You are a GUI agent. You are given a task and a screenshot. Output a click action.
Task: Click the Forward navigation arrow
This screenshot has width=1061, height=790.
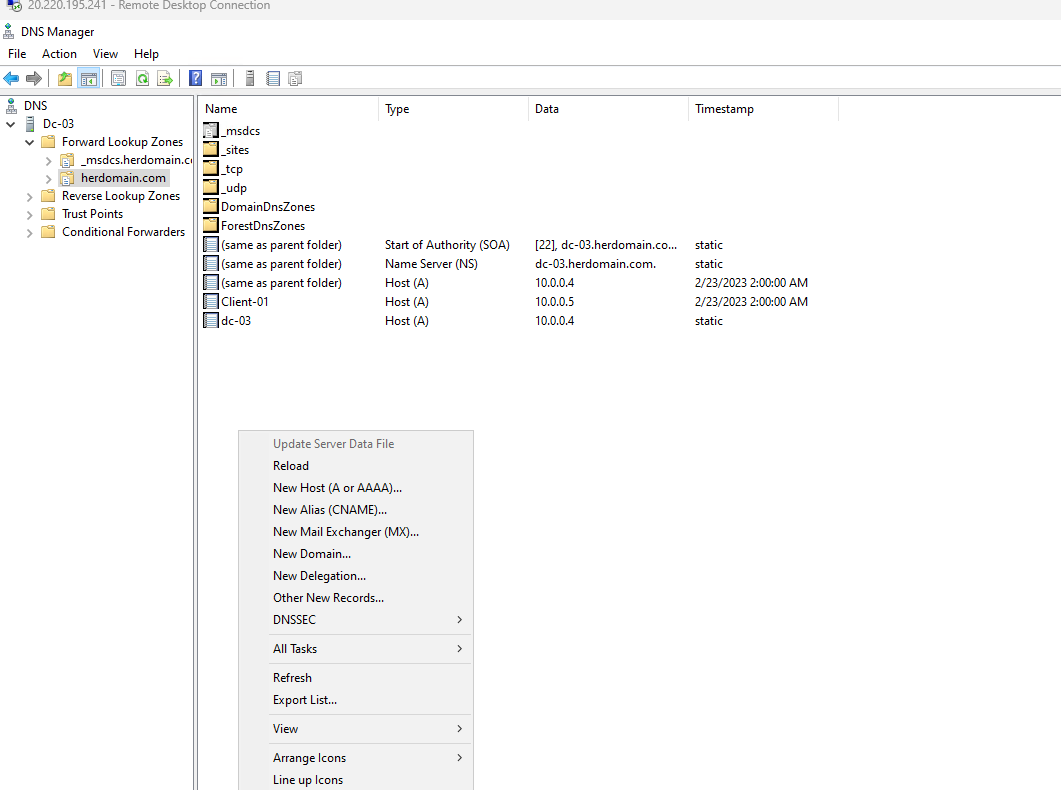click(34, 78)
